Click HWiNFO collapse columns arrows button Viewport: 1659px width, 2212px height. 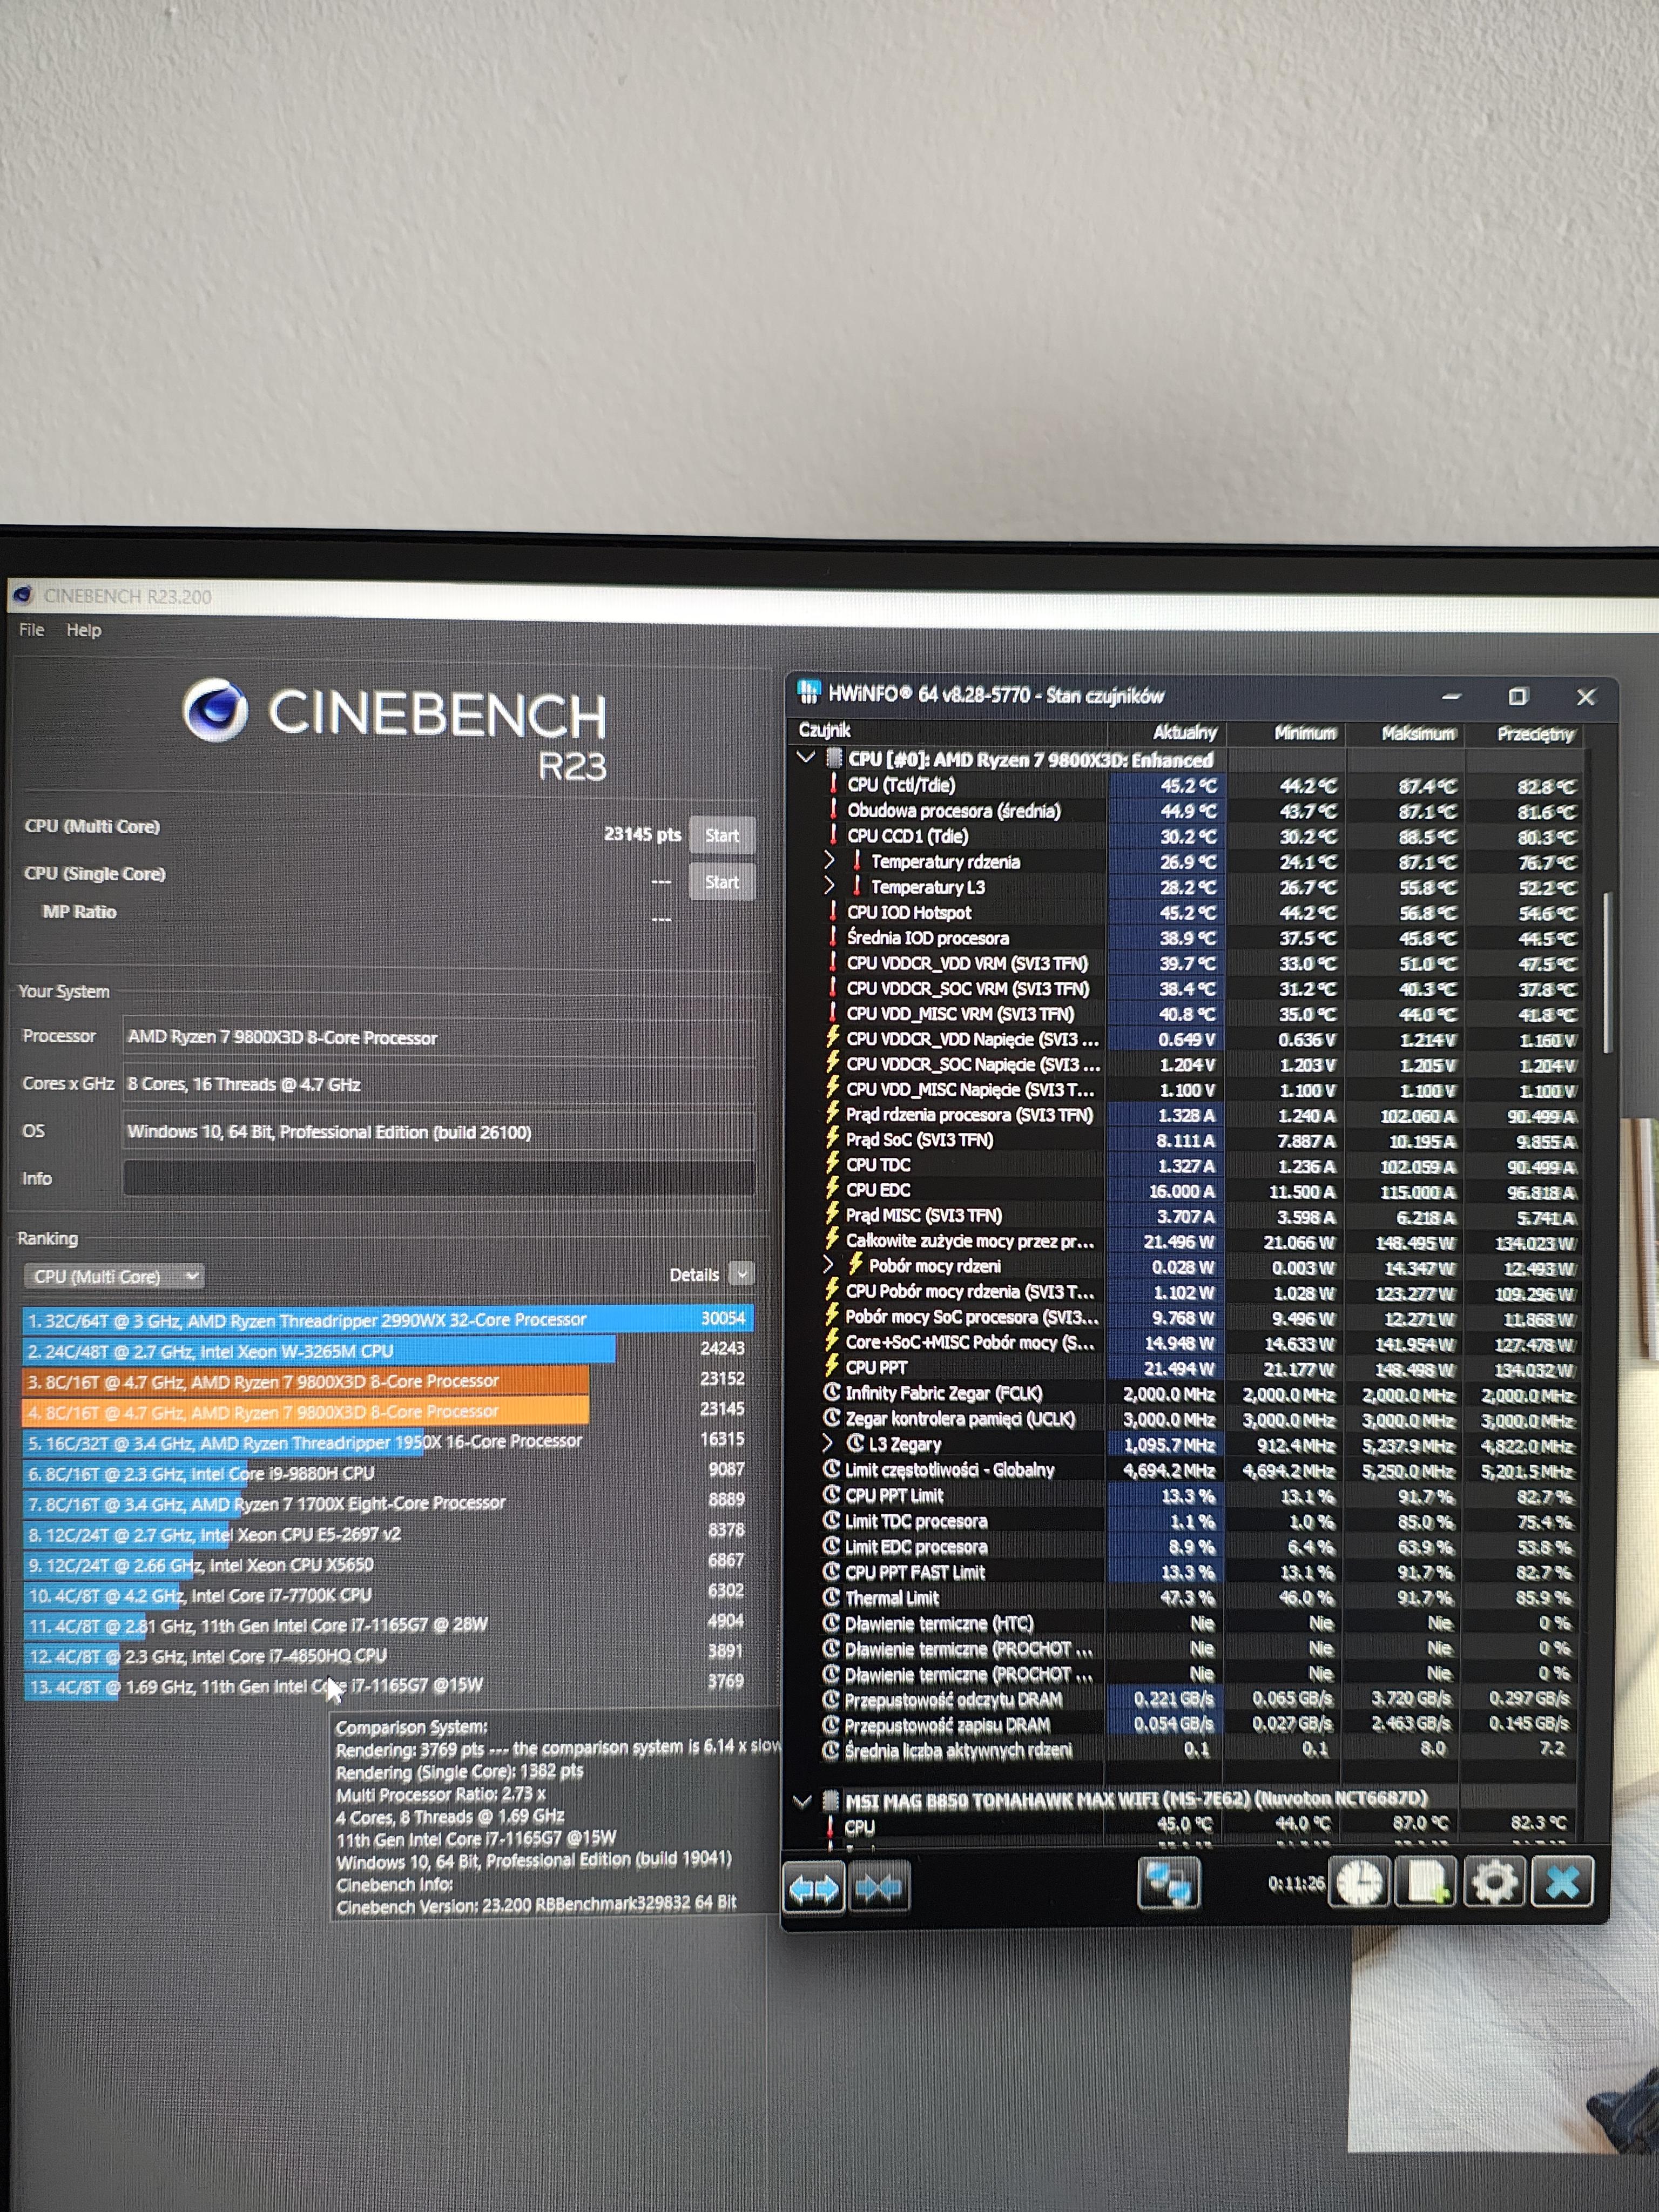pos(878,1887)
